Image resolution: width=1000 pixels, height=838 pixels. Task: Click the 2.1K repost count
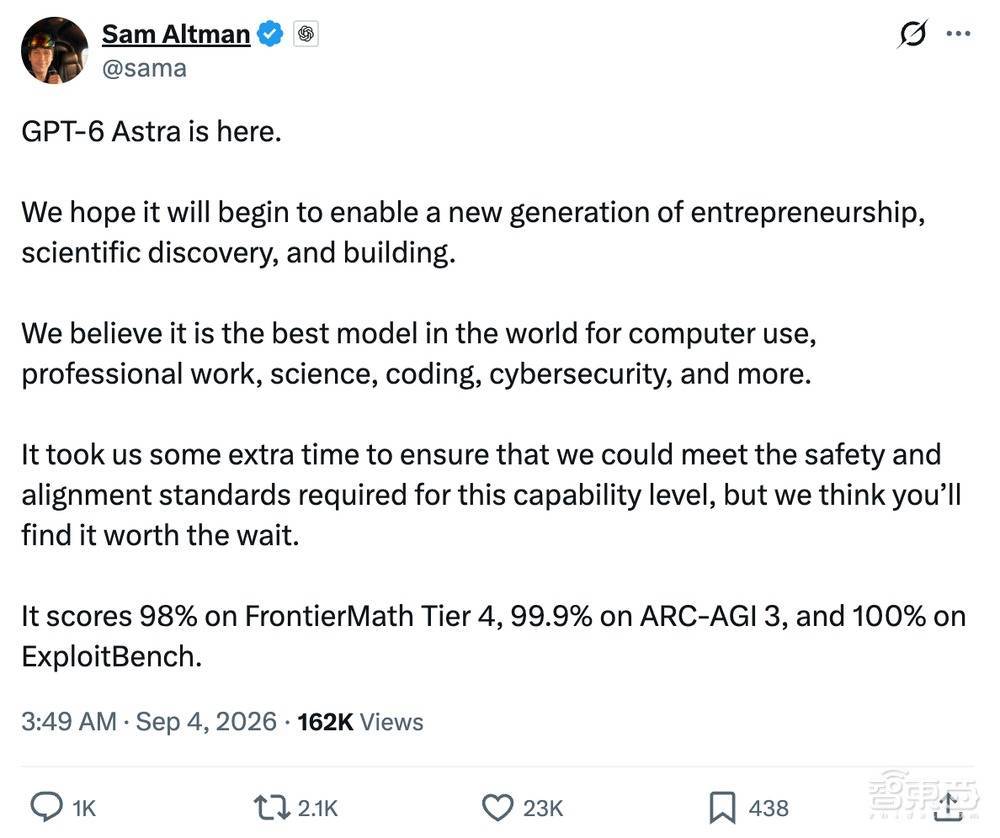point(318,809)
